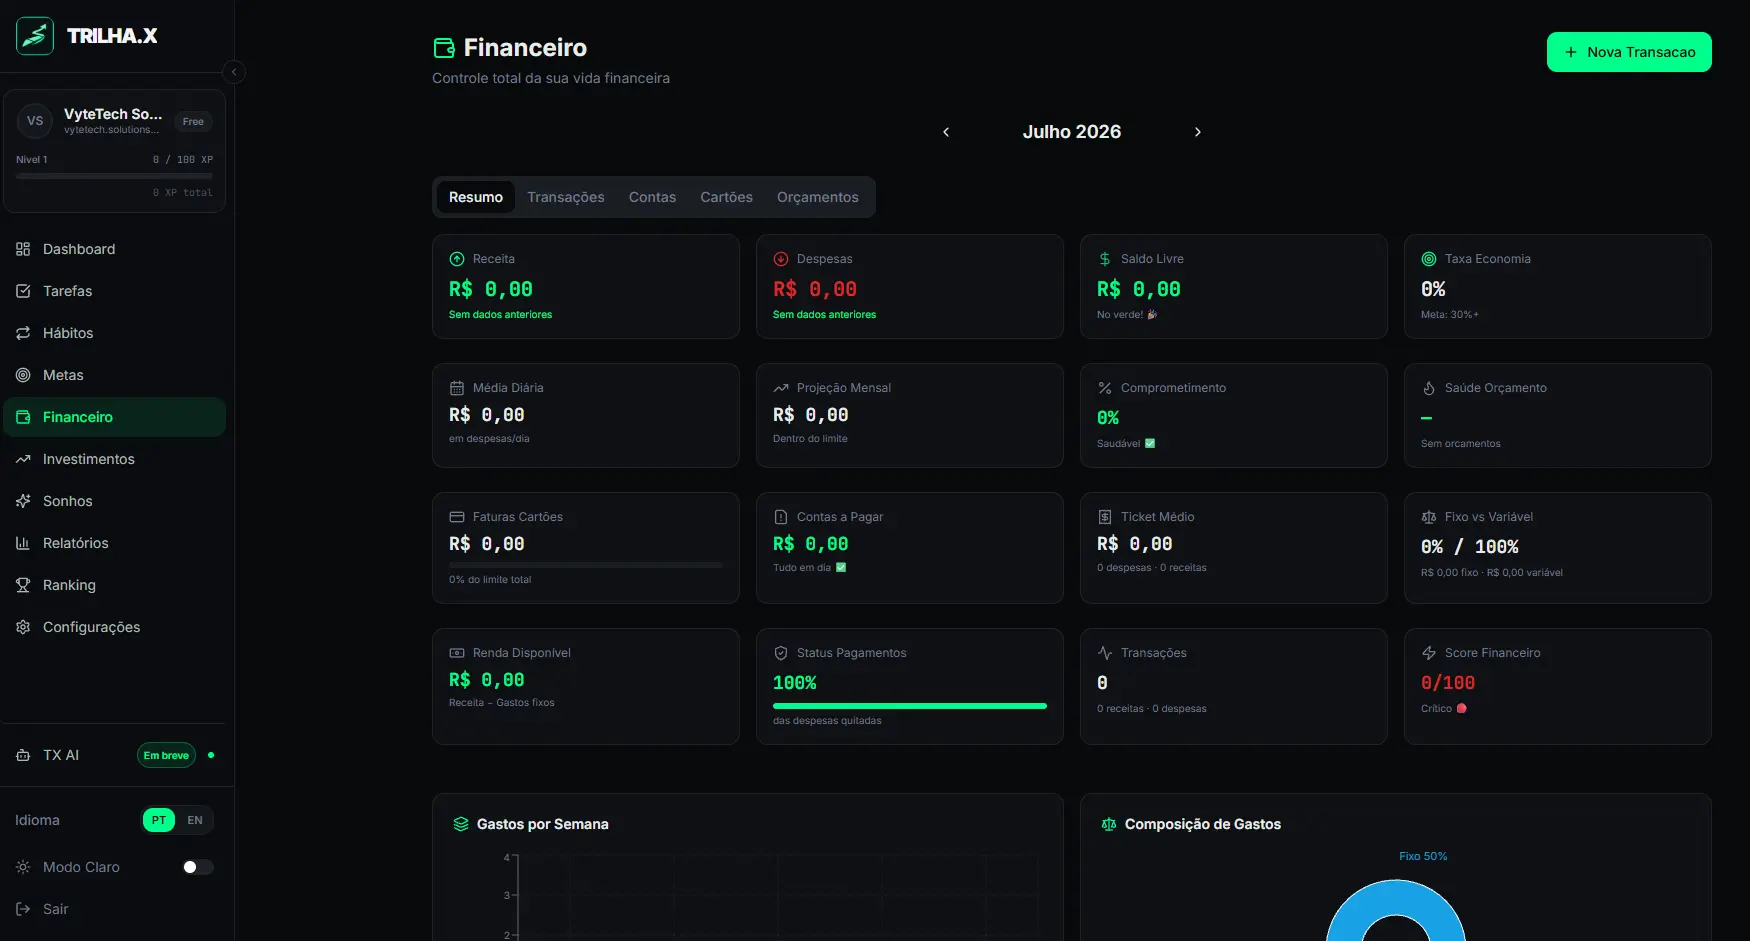Click the Despesas card down-arrow icon
The image size is (1750, 941).
point(781,259)
